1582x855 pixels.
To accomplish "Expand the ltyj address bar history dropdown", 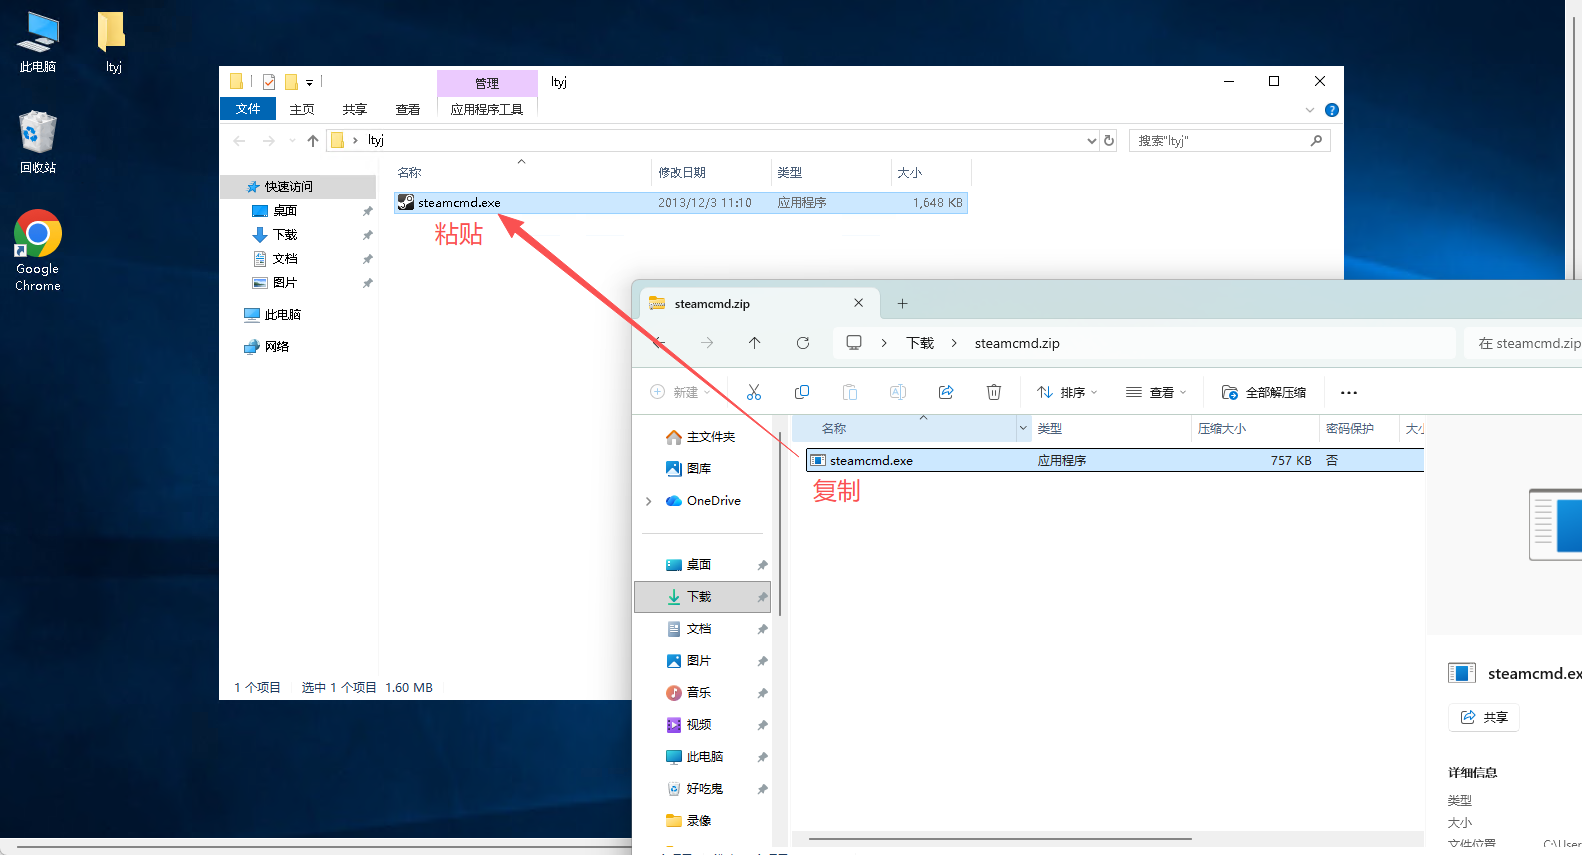I will click(x=1091, y=141).
